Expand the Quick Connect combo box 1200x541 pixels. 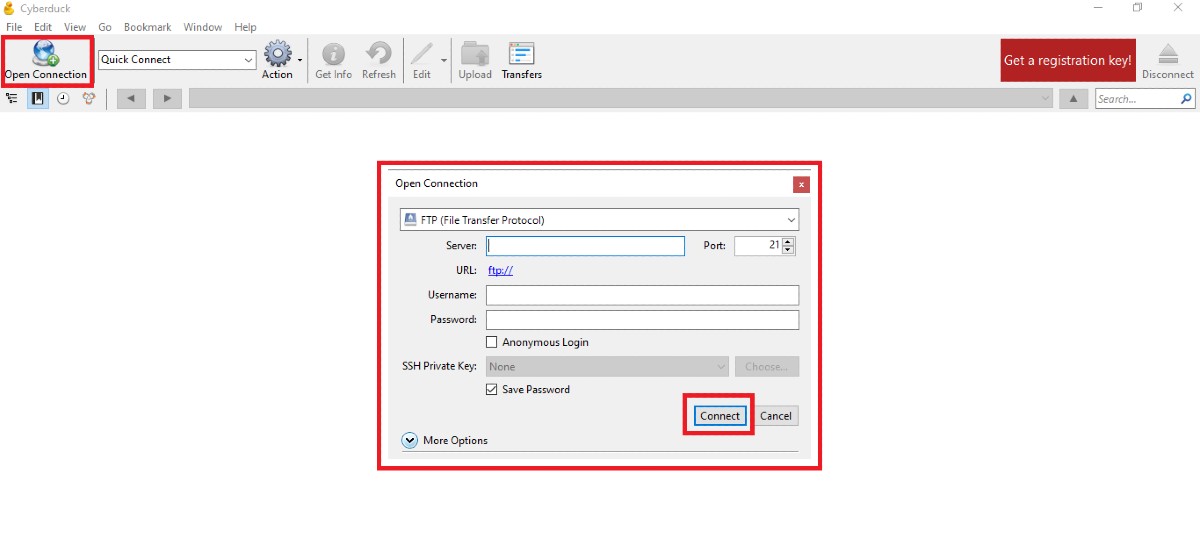[x=249, y=60]
